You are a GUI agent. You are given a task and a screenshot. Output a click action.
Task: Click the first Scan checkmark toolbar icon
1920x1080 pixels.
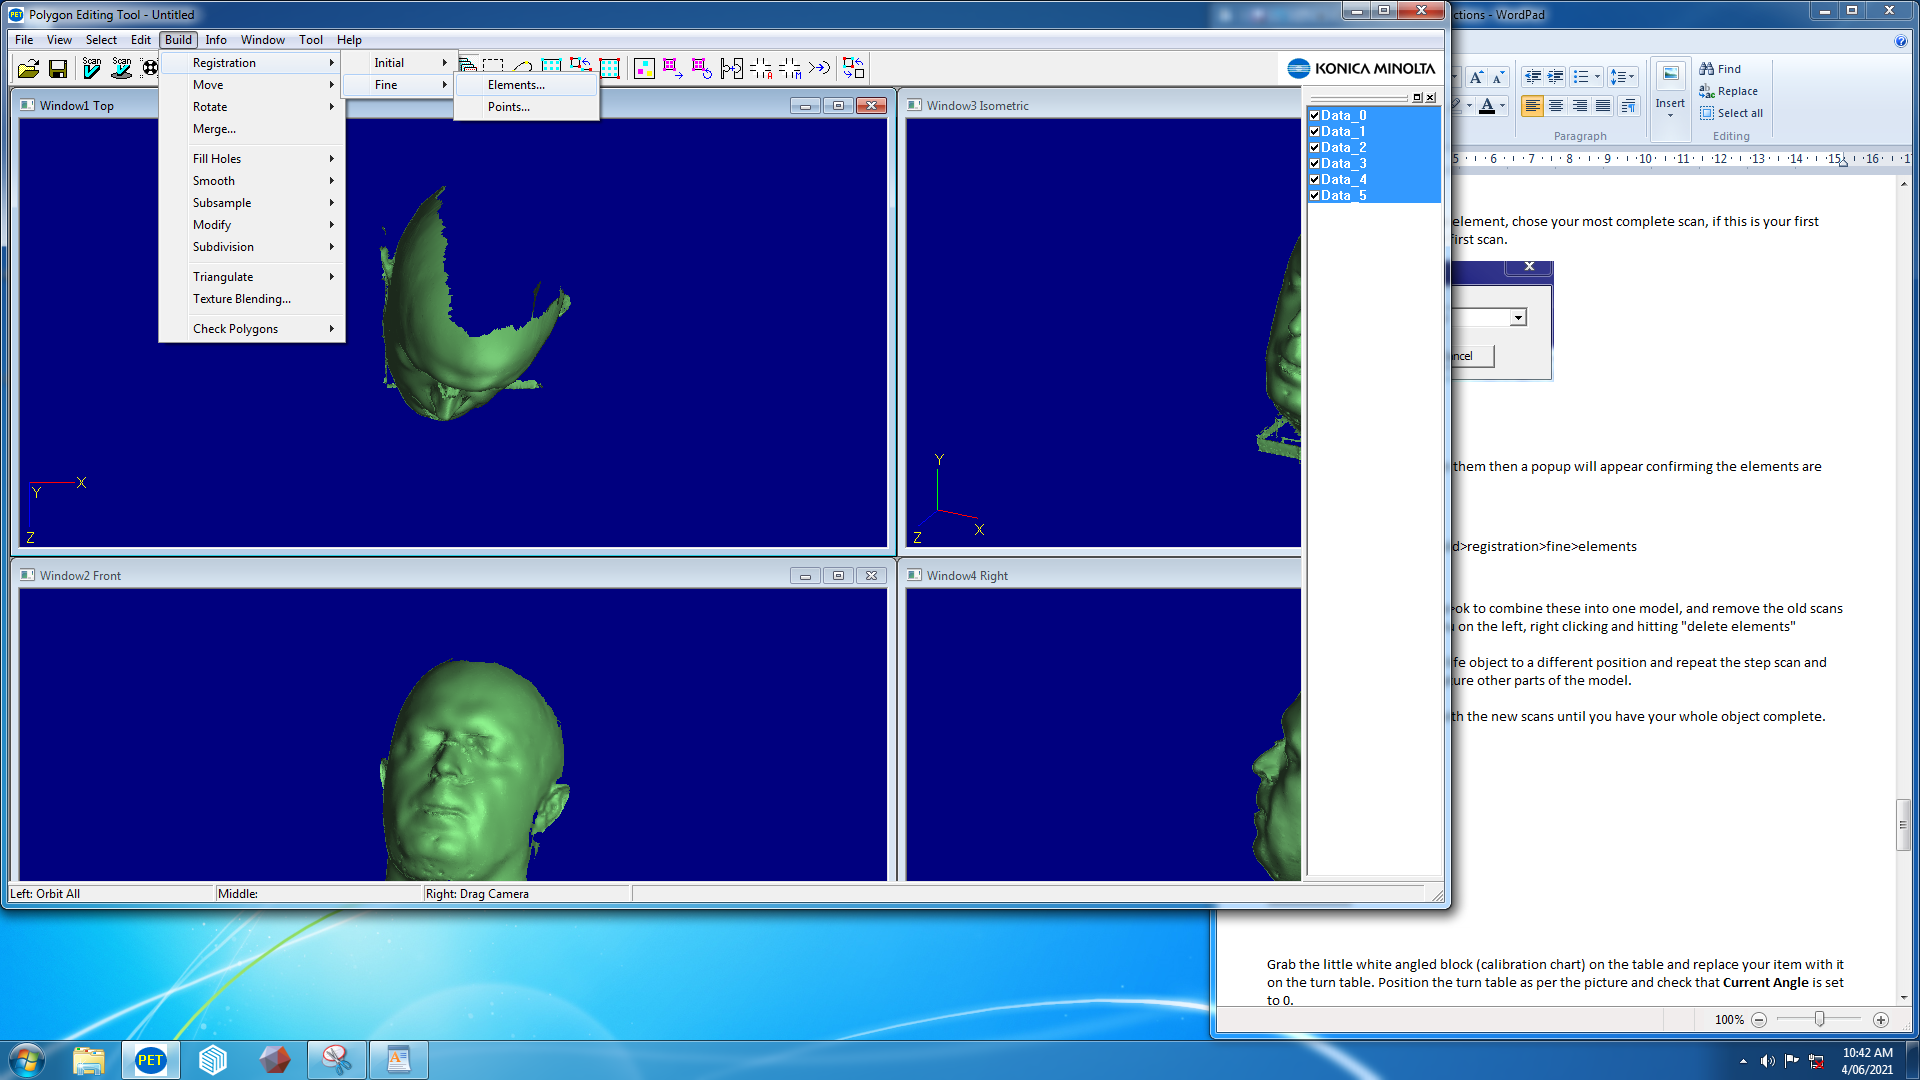click(x=91, y=68)
